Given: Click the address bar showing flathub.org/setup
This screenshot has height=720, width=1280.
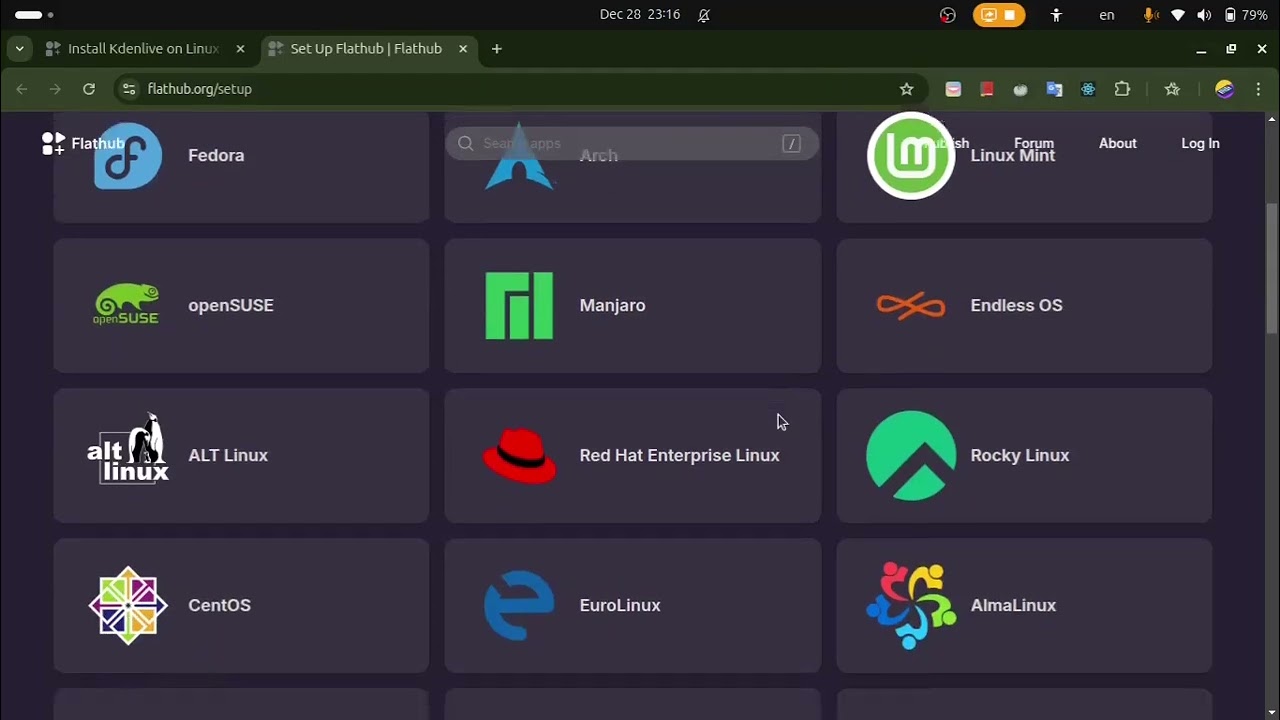Looking at the screenshot, I should [x=520, y=89].
